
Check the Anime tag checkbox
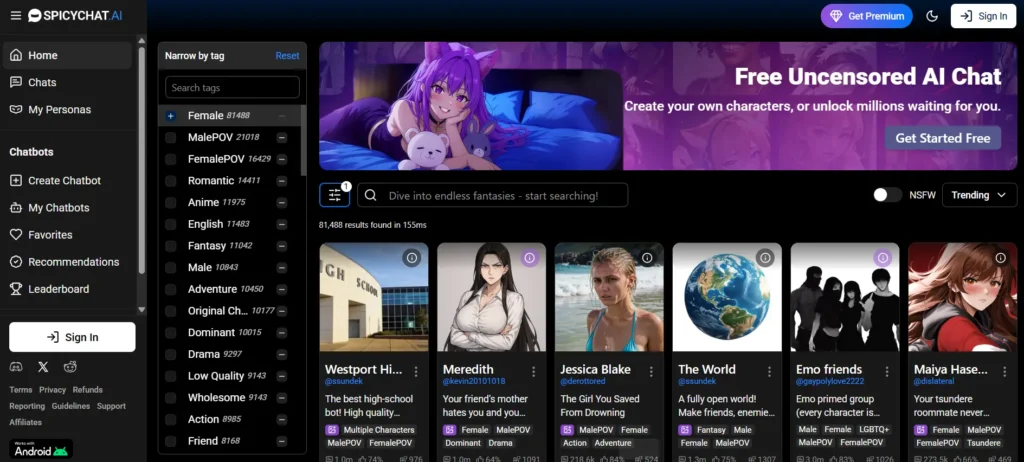pyautogui.click(x=170, y=203)
